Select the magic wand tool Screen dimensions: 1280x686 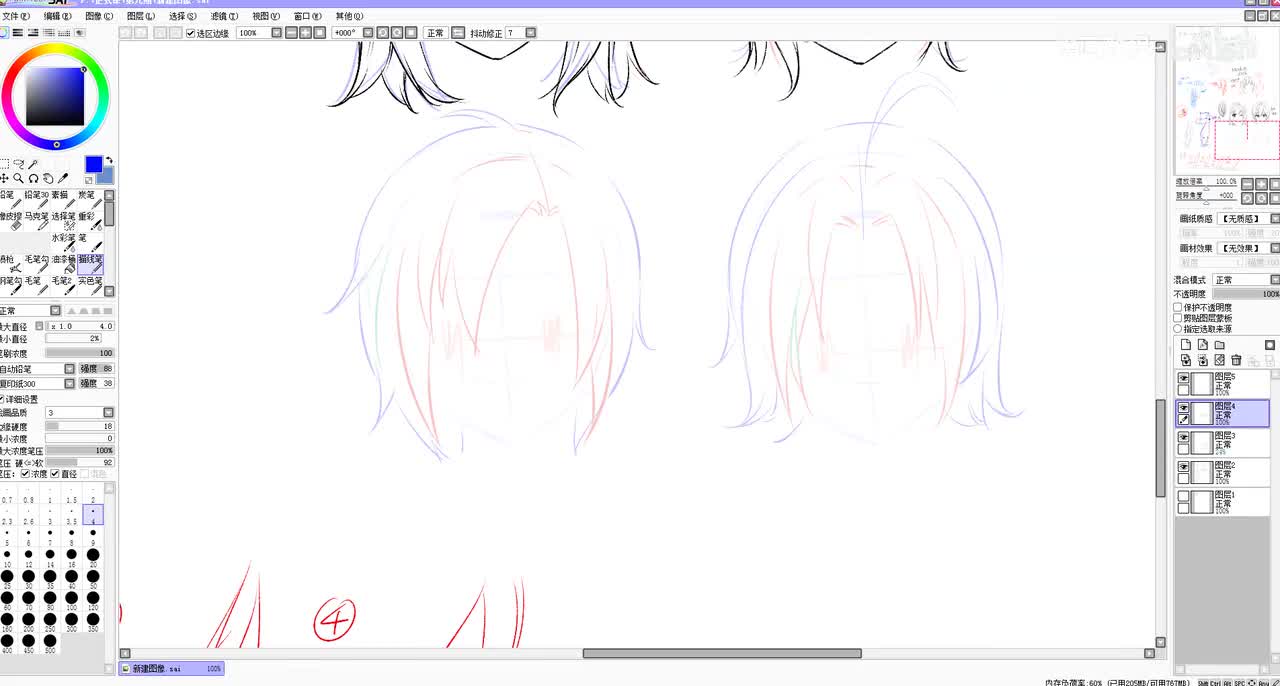(x=33, y=164)
